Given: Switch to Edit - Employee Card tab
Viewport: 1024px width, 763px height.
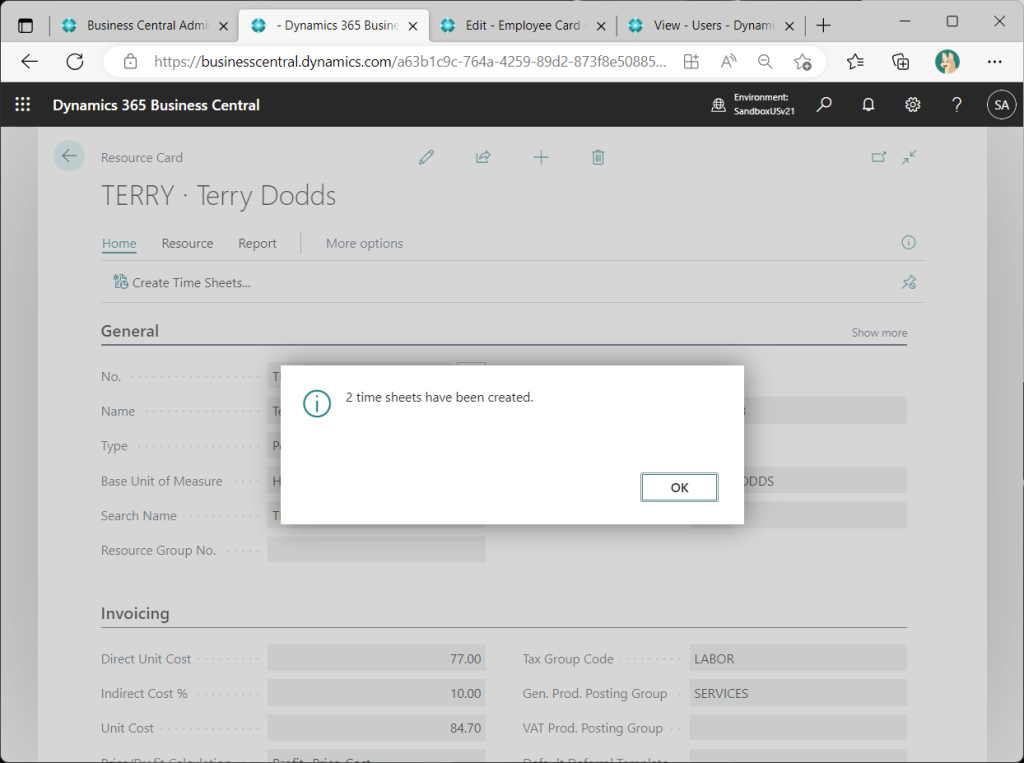Looking at the screenshot, I should tap(522, 25).
